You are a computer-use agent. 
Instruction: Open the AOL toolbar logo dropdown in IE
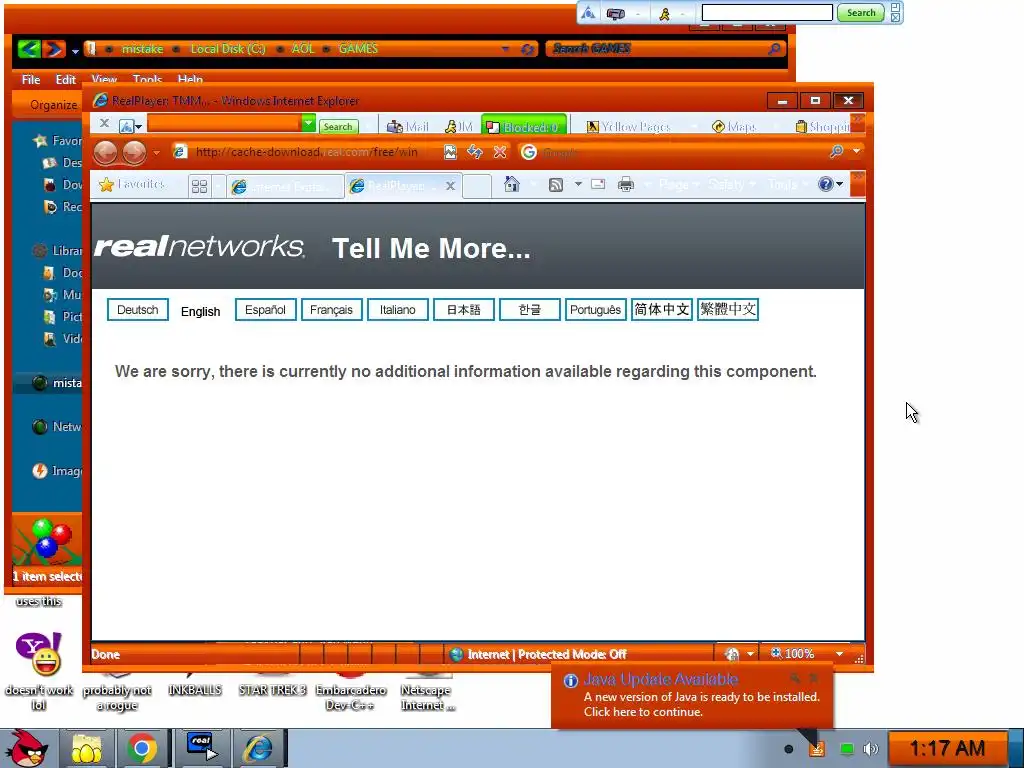pyautogui.click(x=131, y=125)
